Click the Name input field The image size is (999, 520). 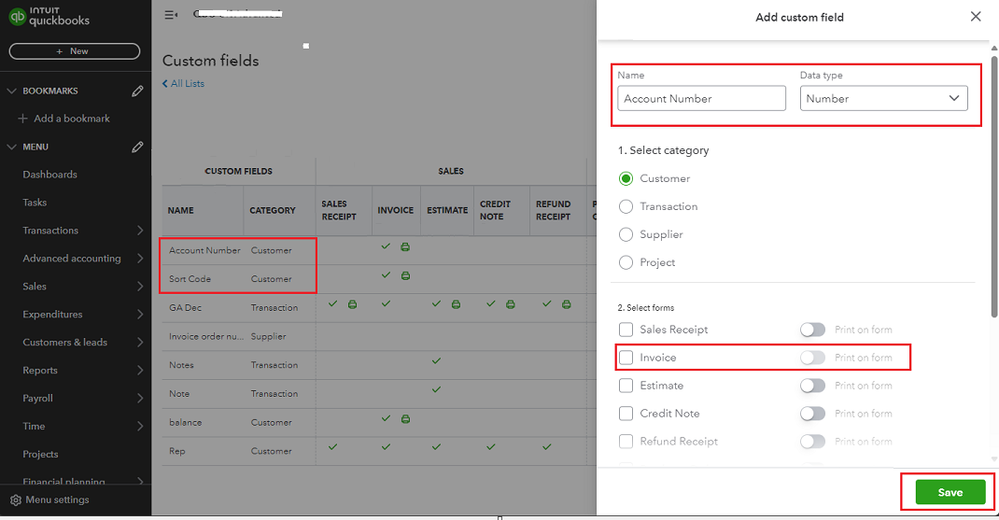pos(701,98)
